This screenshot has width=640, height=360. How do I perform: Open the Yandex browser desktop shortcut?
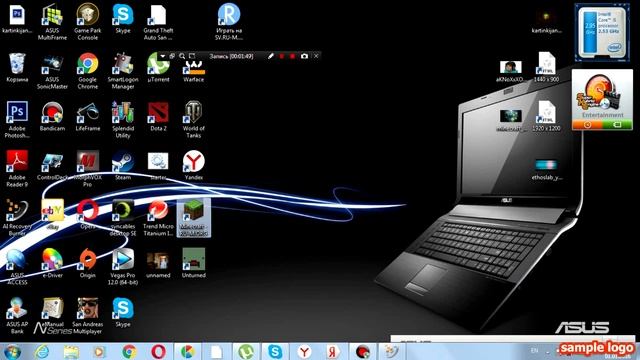pyautogui.click(x=193, y=166)
